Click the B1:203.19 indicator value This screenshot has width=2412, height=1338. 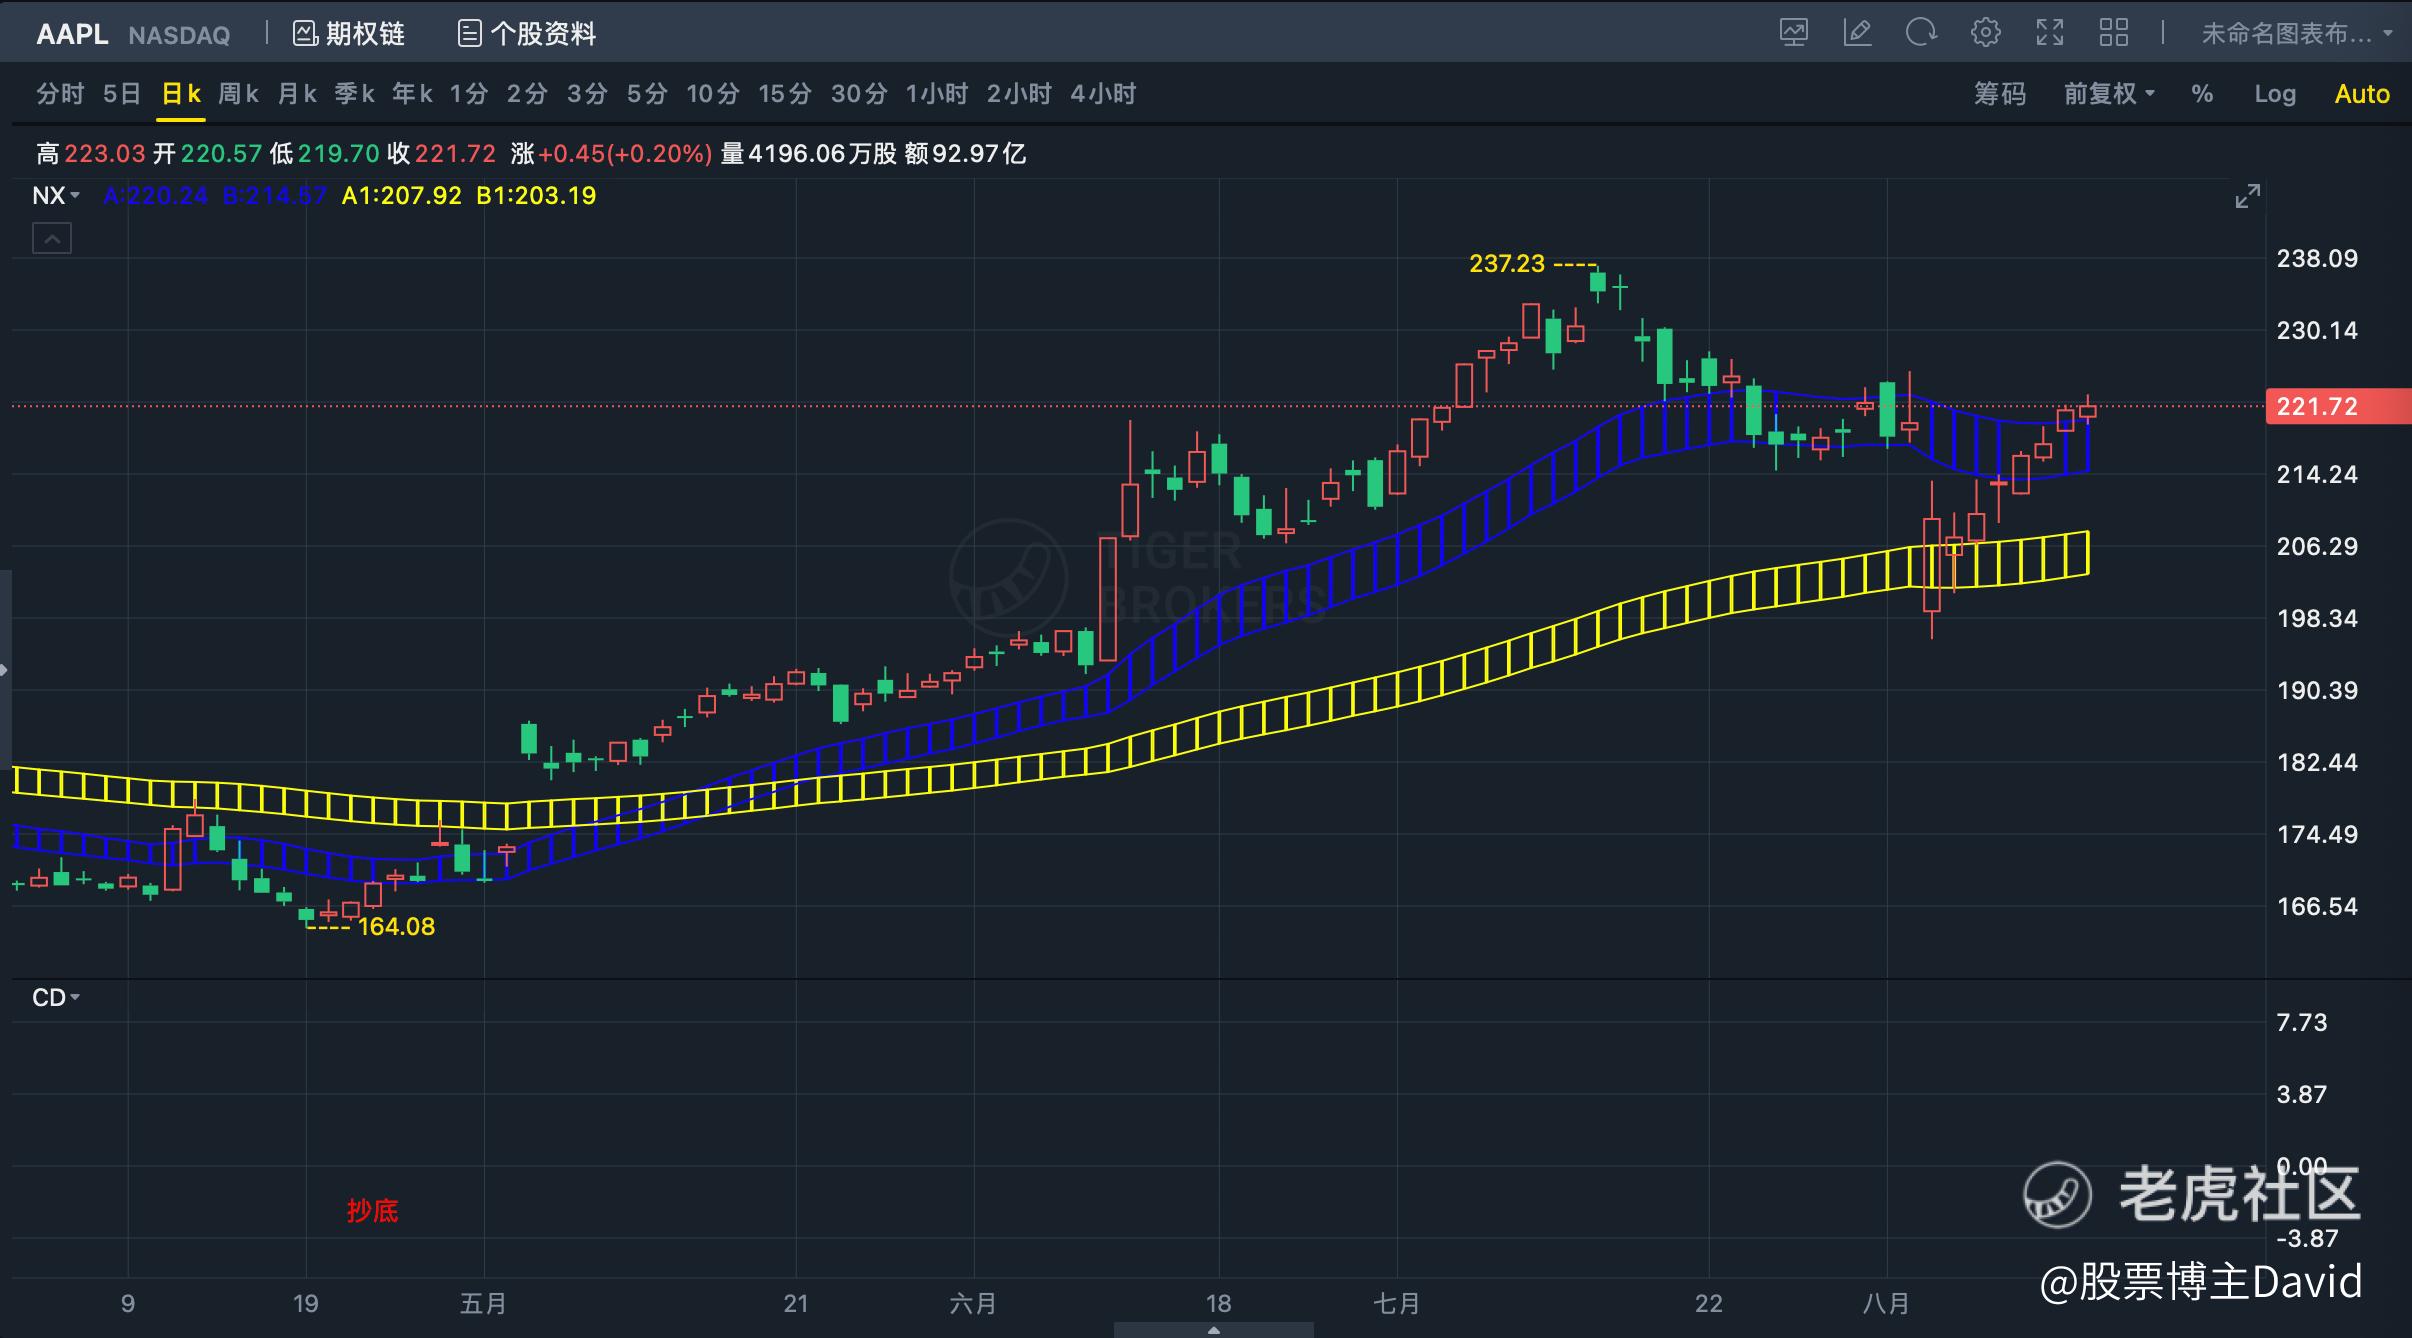536,196
